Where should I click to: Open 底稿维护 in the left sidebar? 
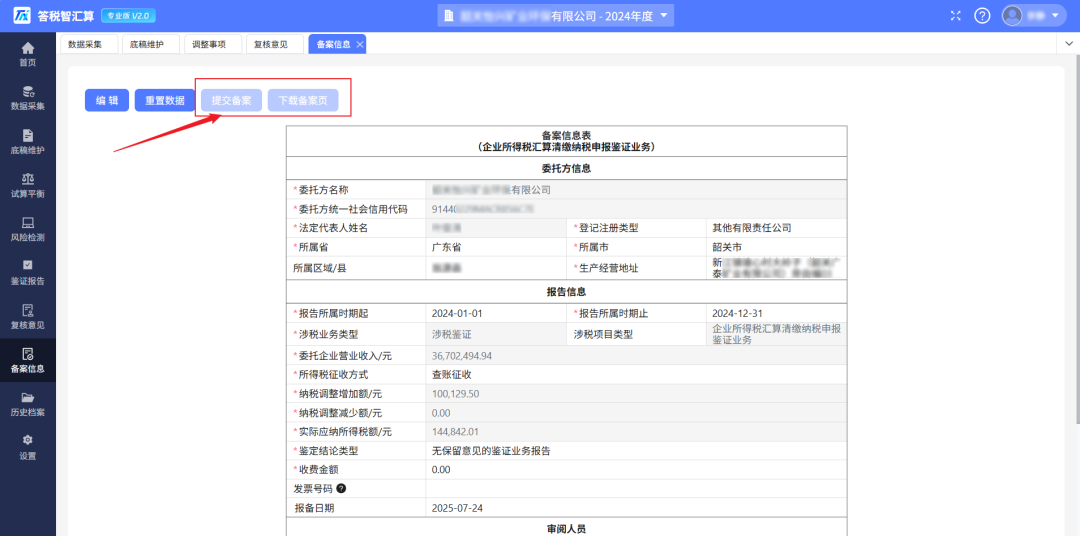click(x=28, y=142)
